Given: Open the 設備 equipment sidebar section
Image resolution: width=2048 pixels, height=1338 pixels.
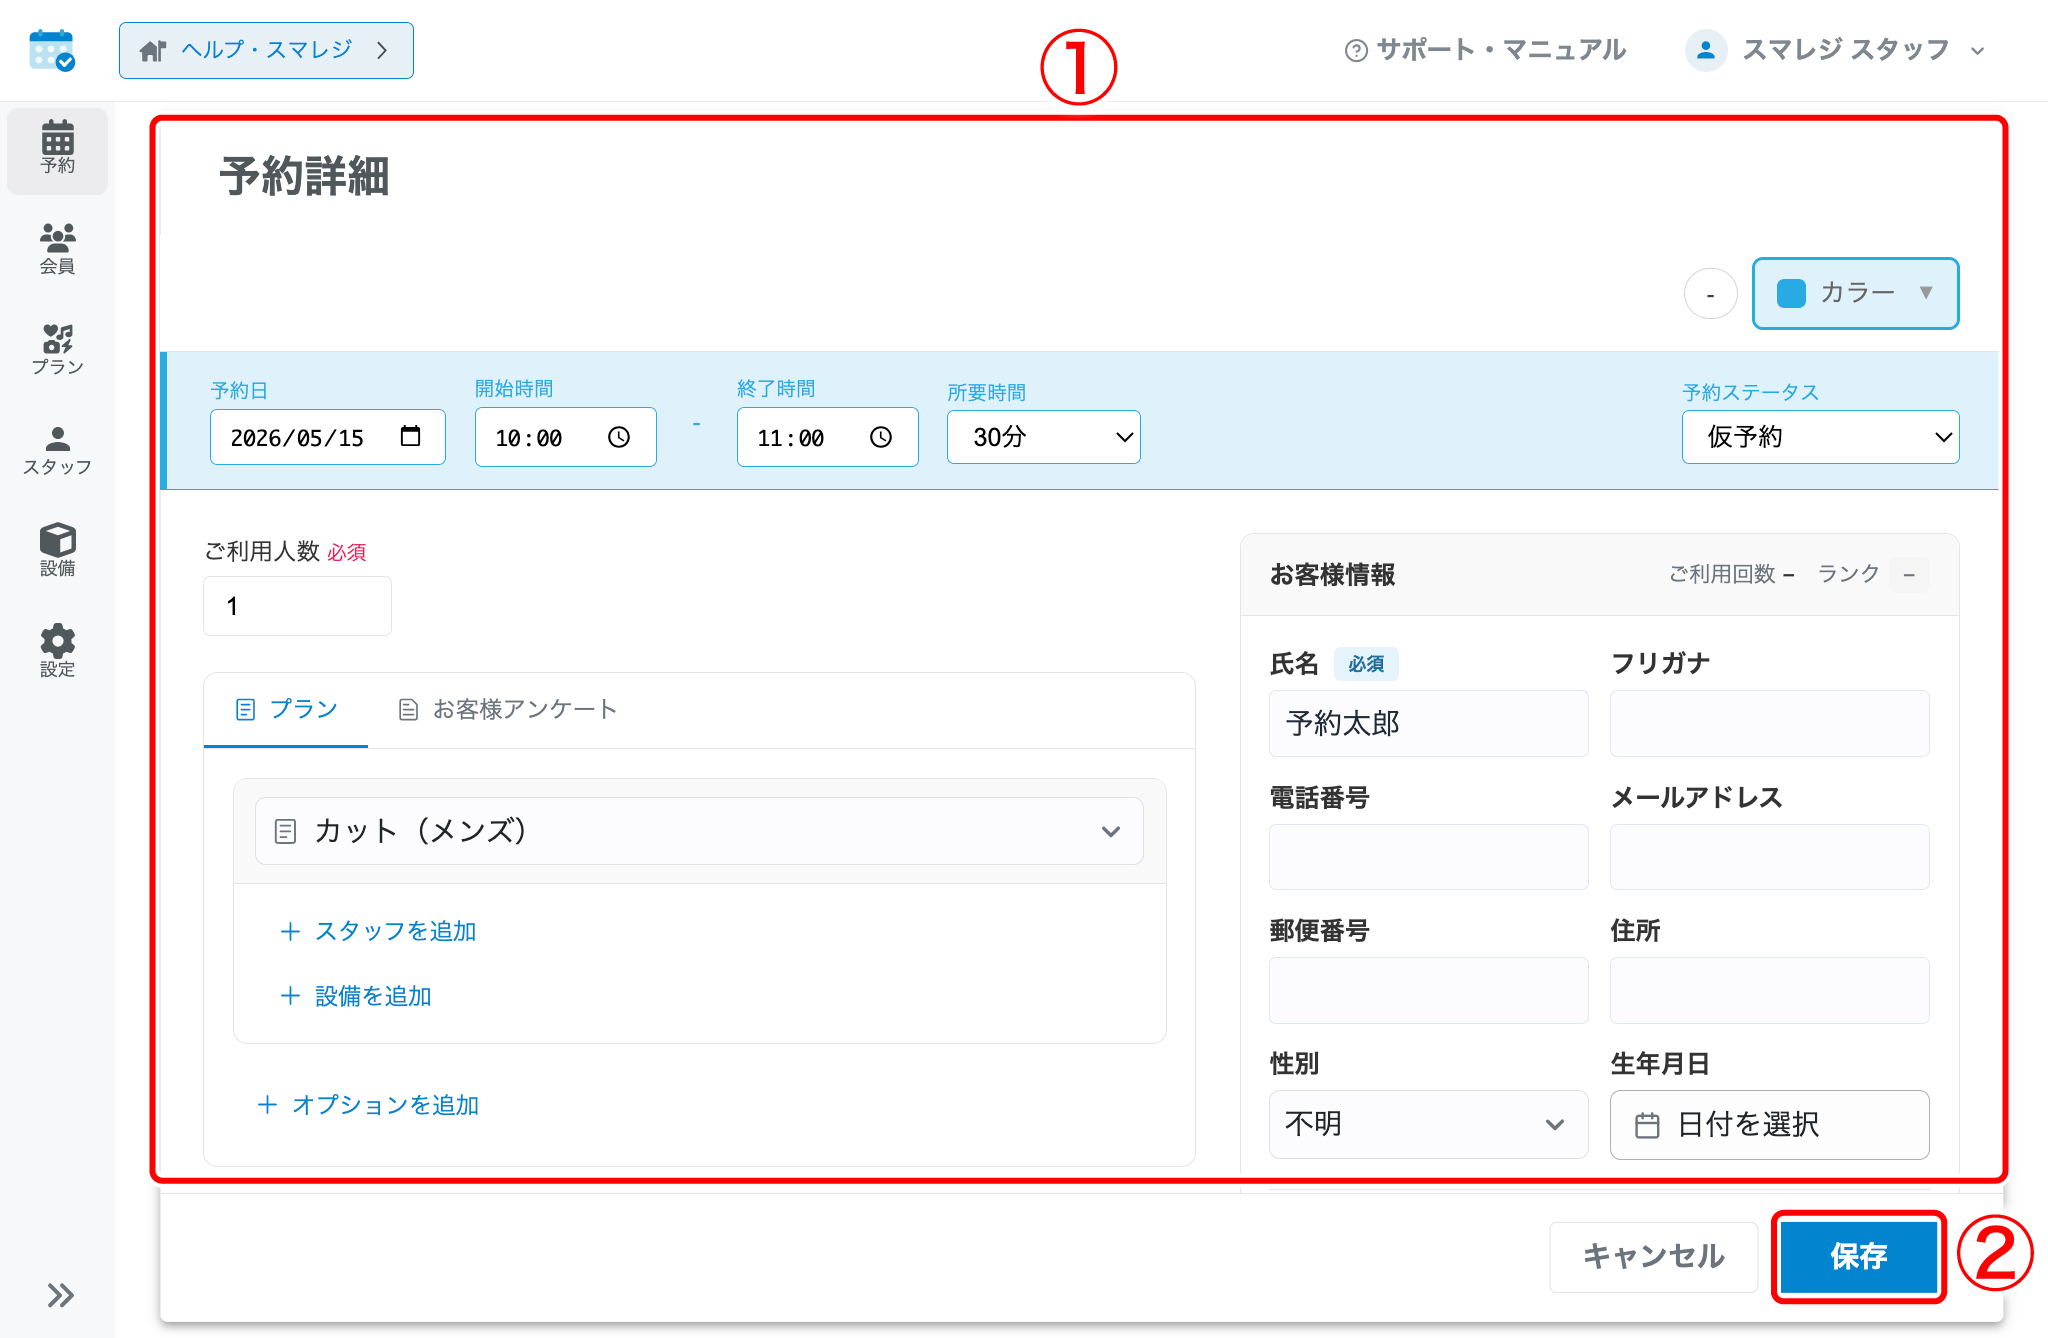Looking at the screenshot, I should (x=57, y=550).
